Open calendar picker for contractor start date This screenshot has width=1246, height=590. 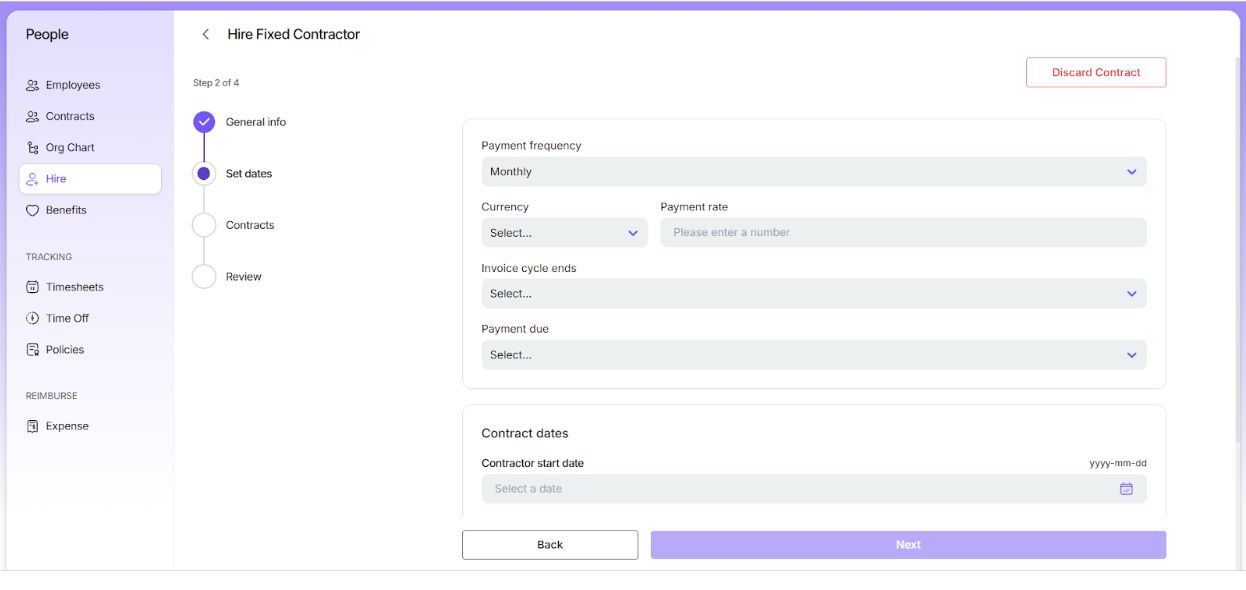coord(1126,489)
